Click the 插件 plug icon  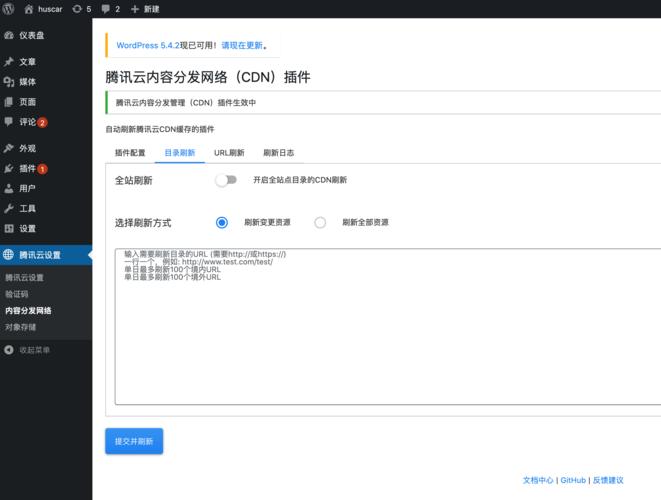[x=9, y=169]
